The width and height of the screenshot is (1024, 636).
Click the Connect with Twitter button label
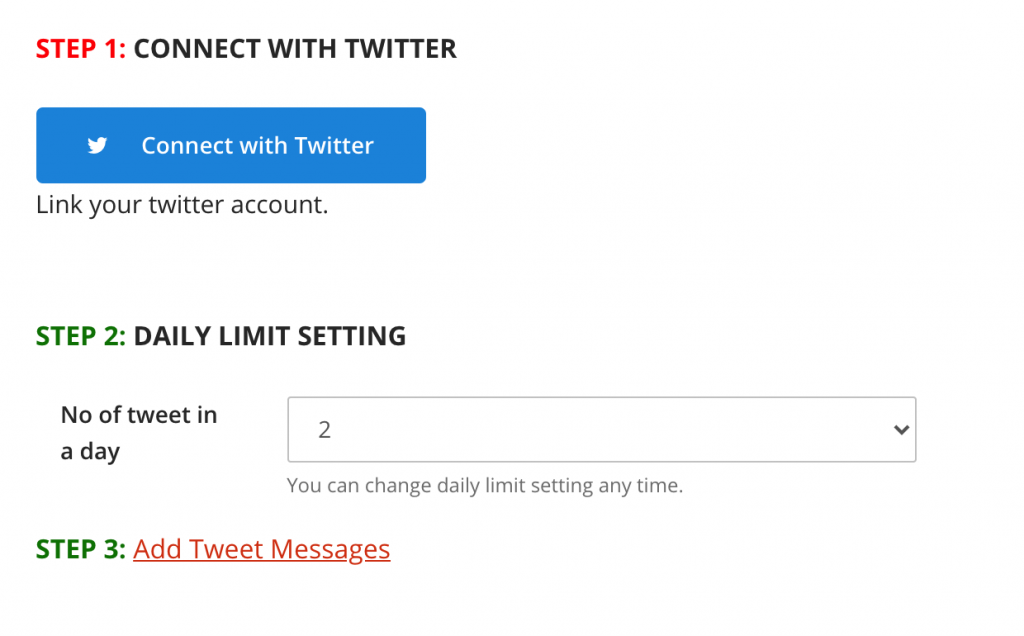coord(257,146)
